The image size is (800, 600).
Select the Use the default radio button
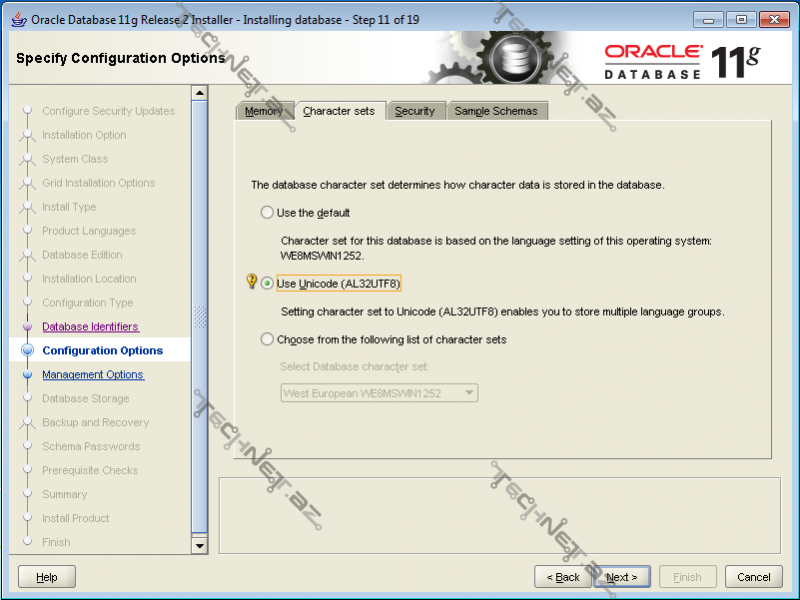pyautogui.click(x=267, y=212)
